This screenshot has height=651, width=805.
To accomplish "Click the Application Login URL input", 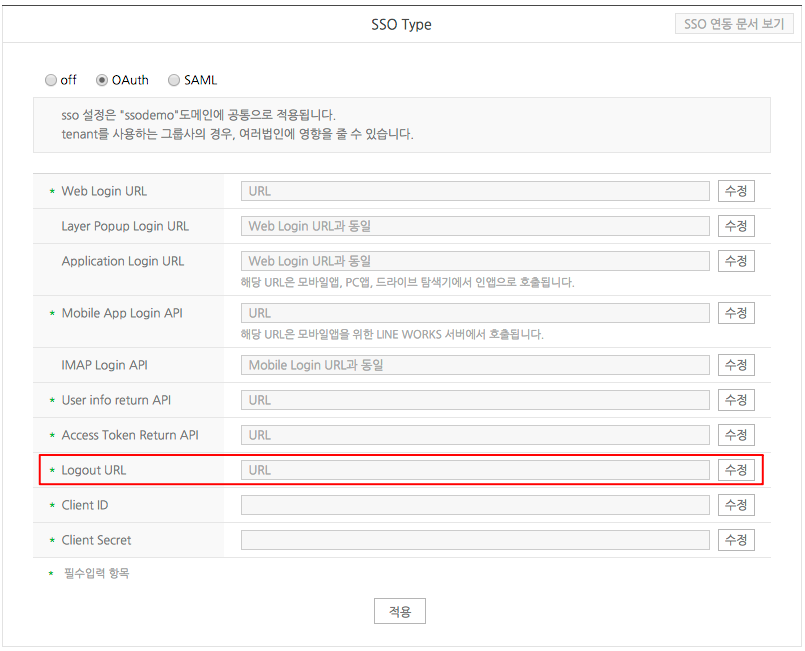I will coord(475,261).
